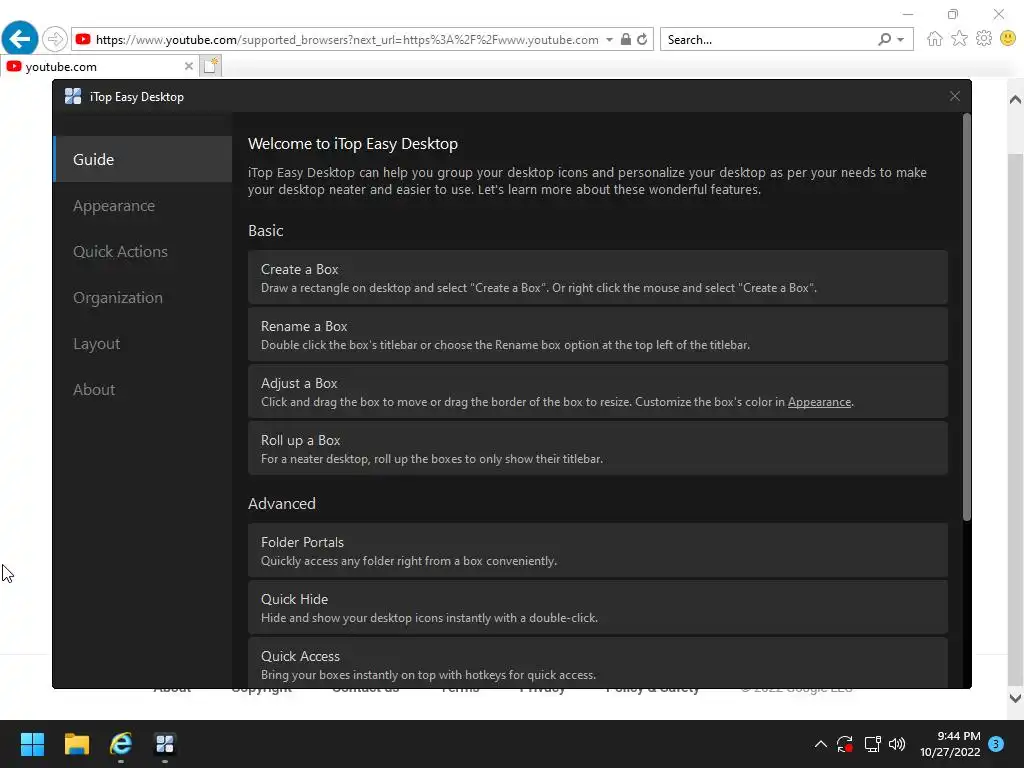Click the browser page scroll up arrow

click(x=1015, y=100)
